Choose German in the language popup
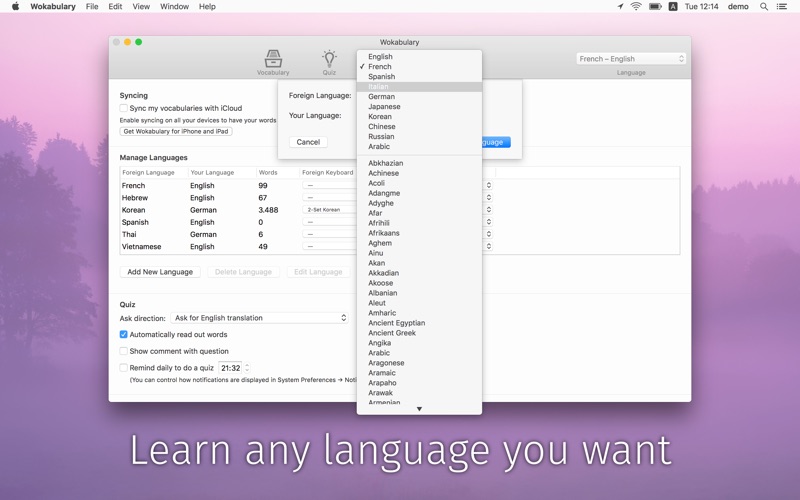 (x=419, y=96)
